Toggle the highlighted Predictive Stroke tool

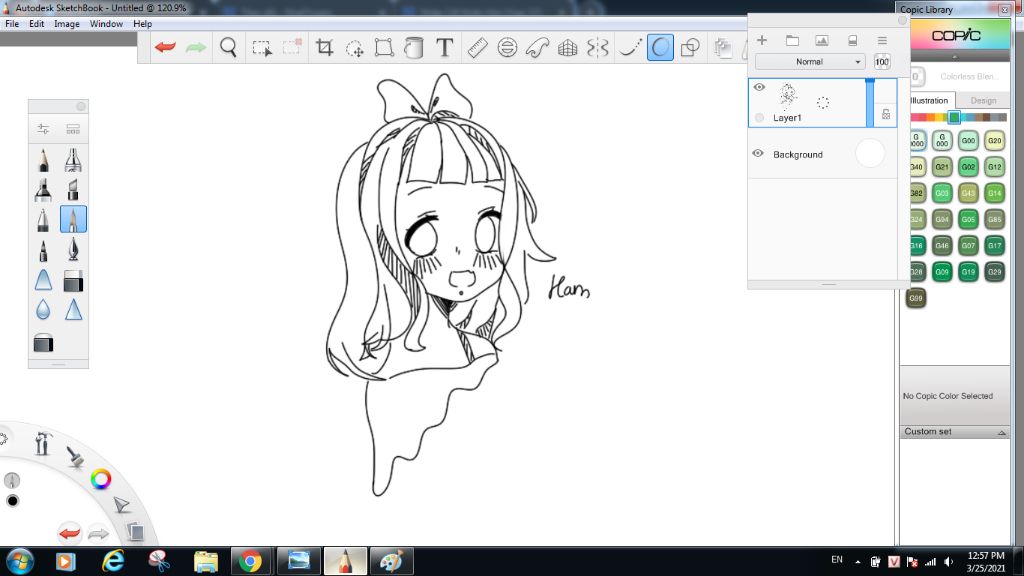(x=660, y=48)
